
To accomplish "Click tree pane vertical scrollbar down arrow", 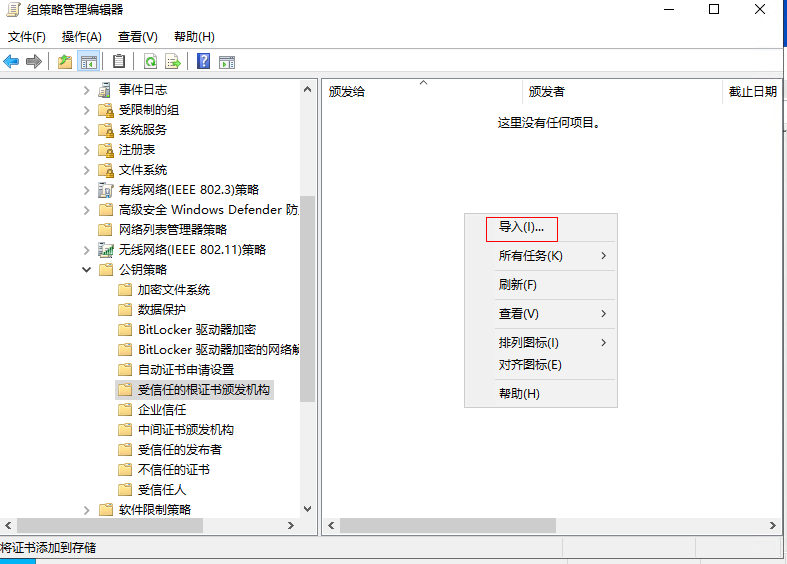I will point(308,509).
